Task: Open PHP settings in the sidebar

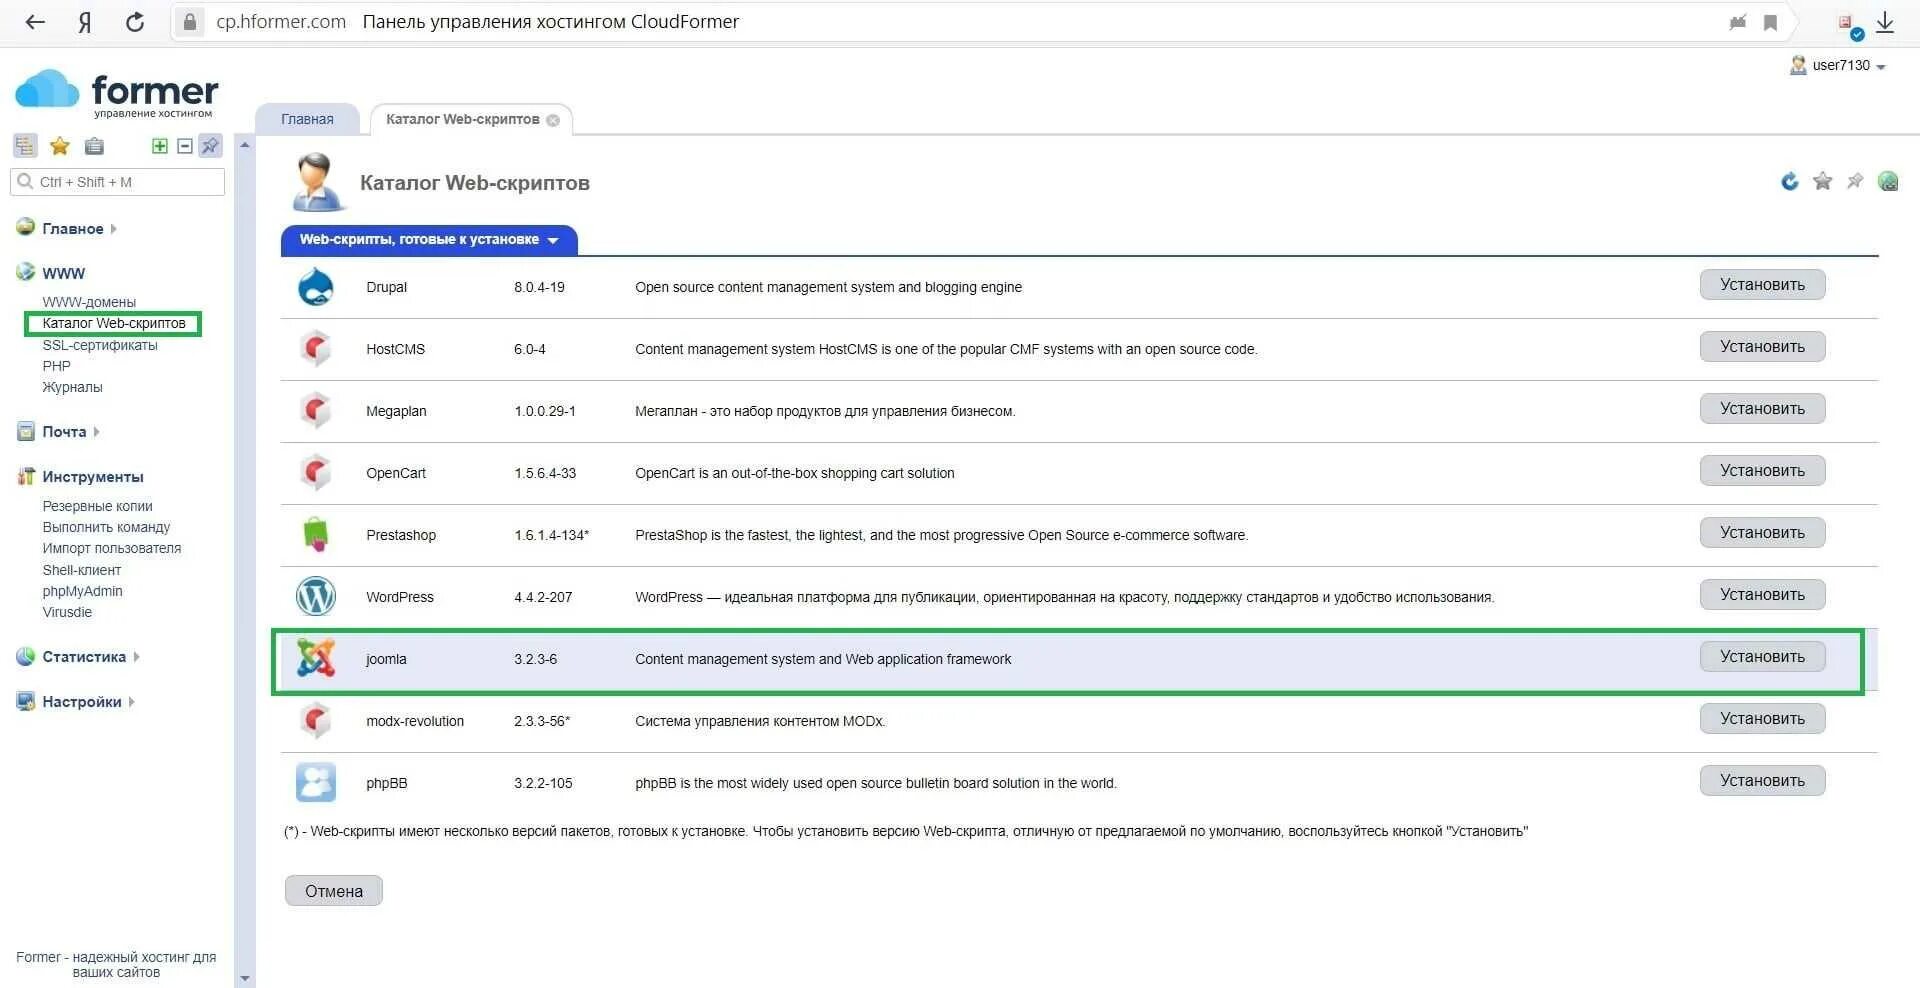Action: (56, 366)
